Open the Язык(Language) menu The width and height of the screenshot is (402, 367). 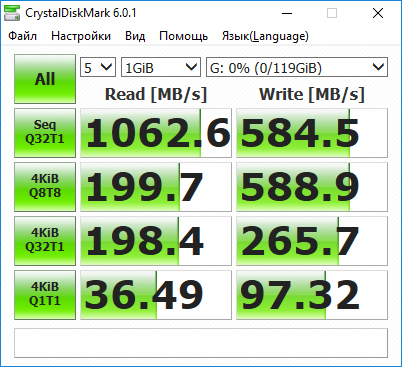265,36
